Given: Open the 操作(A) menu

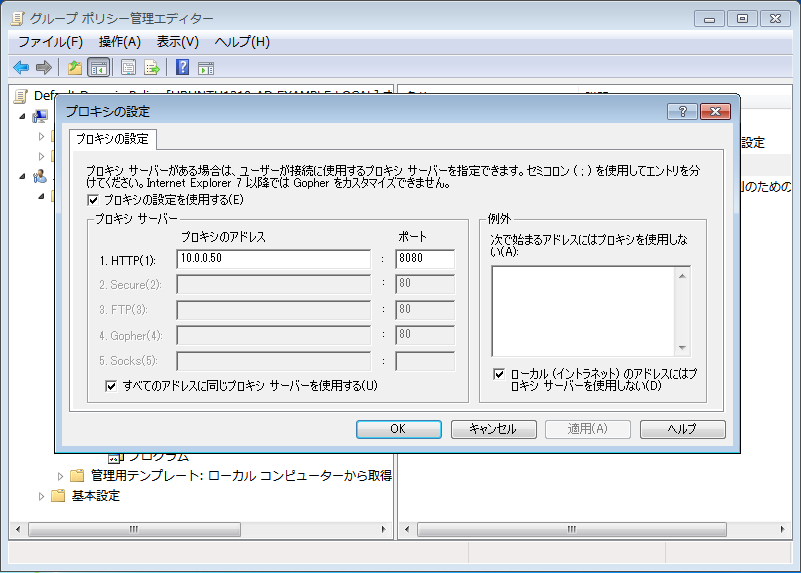Looking at the screenshot, I should (x=119, y=41).
